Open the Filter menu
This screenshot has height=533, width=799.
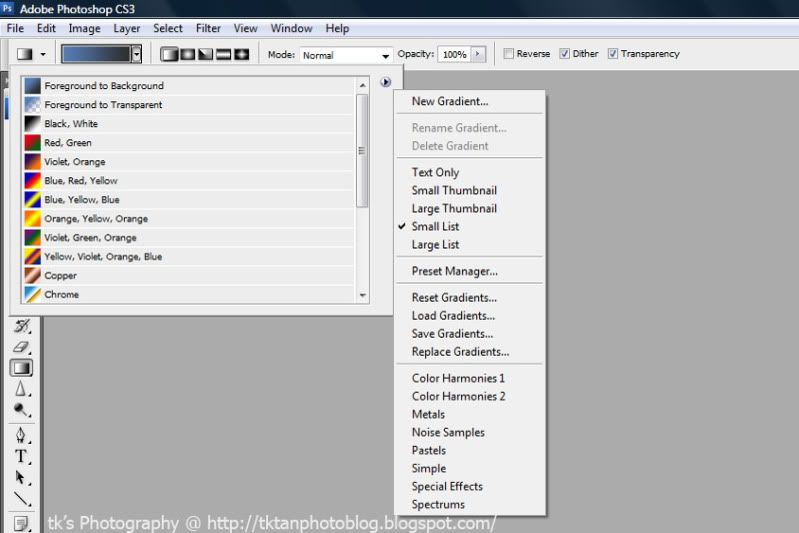[x=208, y=29]
